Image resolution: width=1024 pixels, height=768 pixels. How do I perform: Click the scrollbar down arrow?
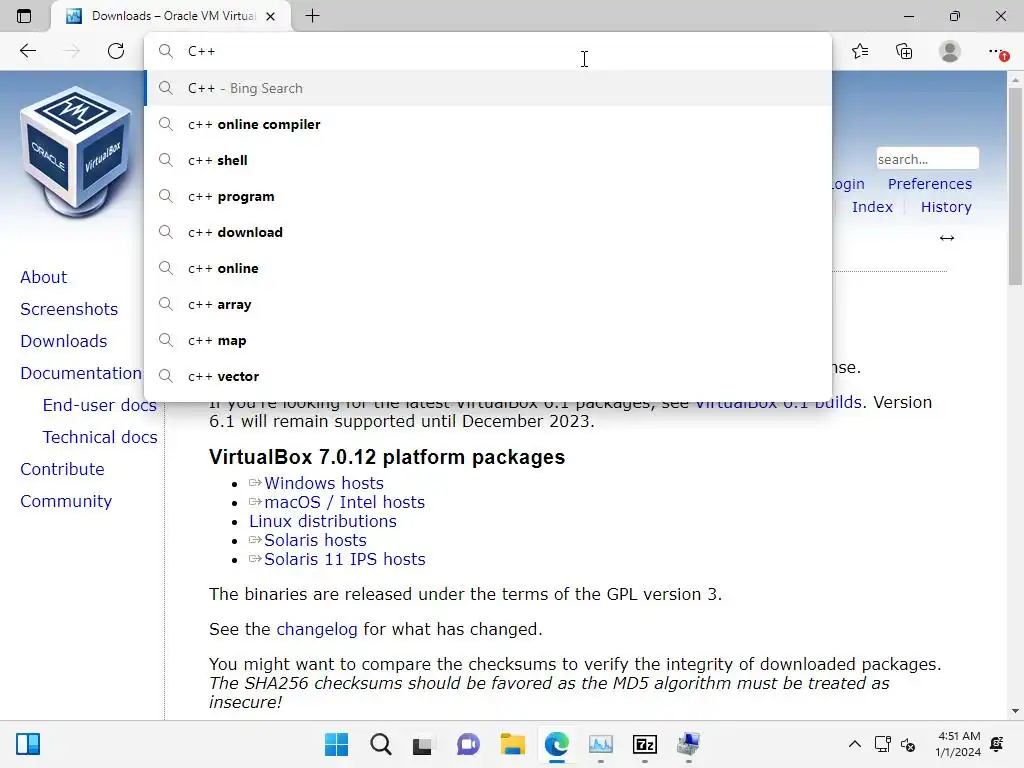coord(1015,711)
